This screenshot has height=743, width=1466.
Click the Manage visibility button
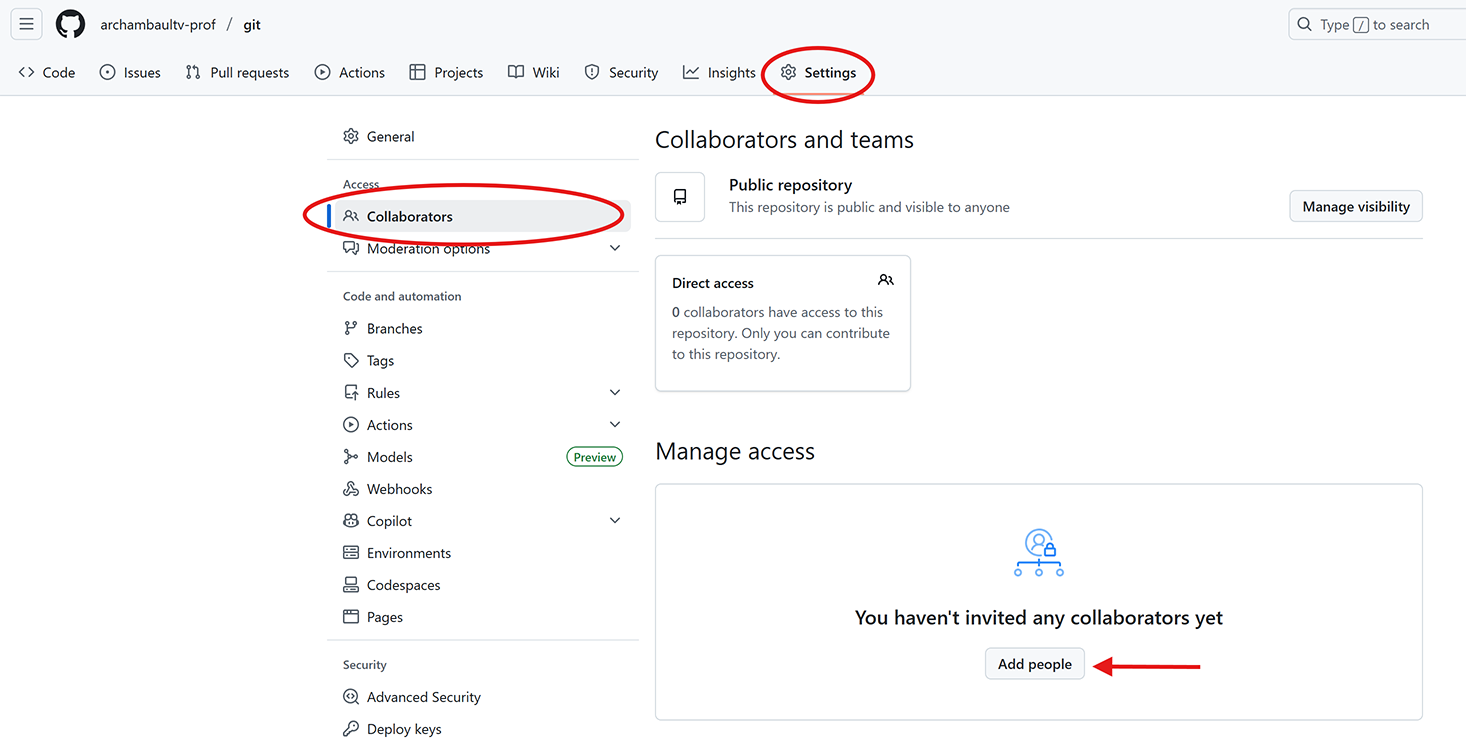point(1355,207)
